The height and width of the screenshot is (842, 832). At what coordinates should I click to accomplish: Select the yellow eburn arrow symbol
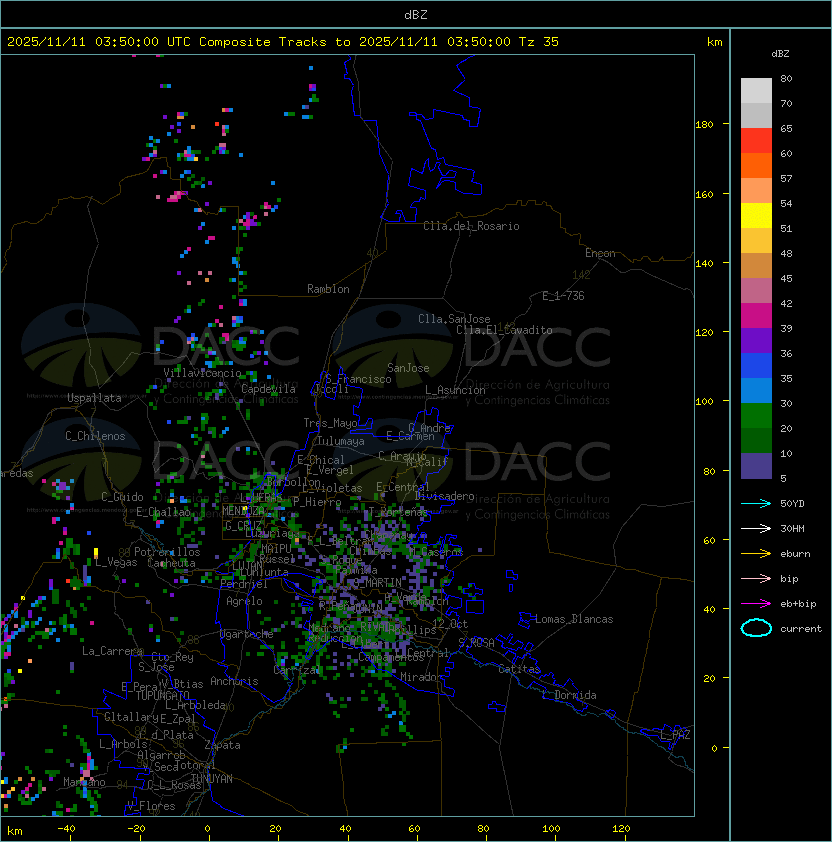tap(756, 553)
